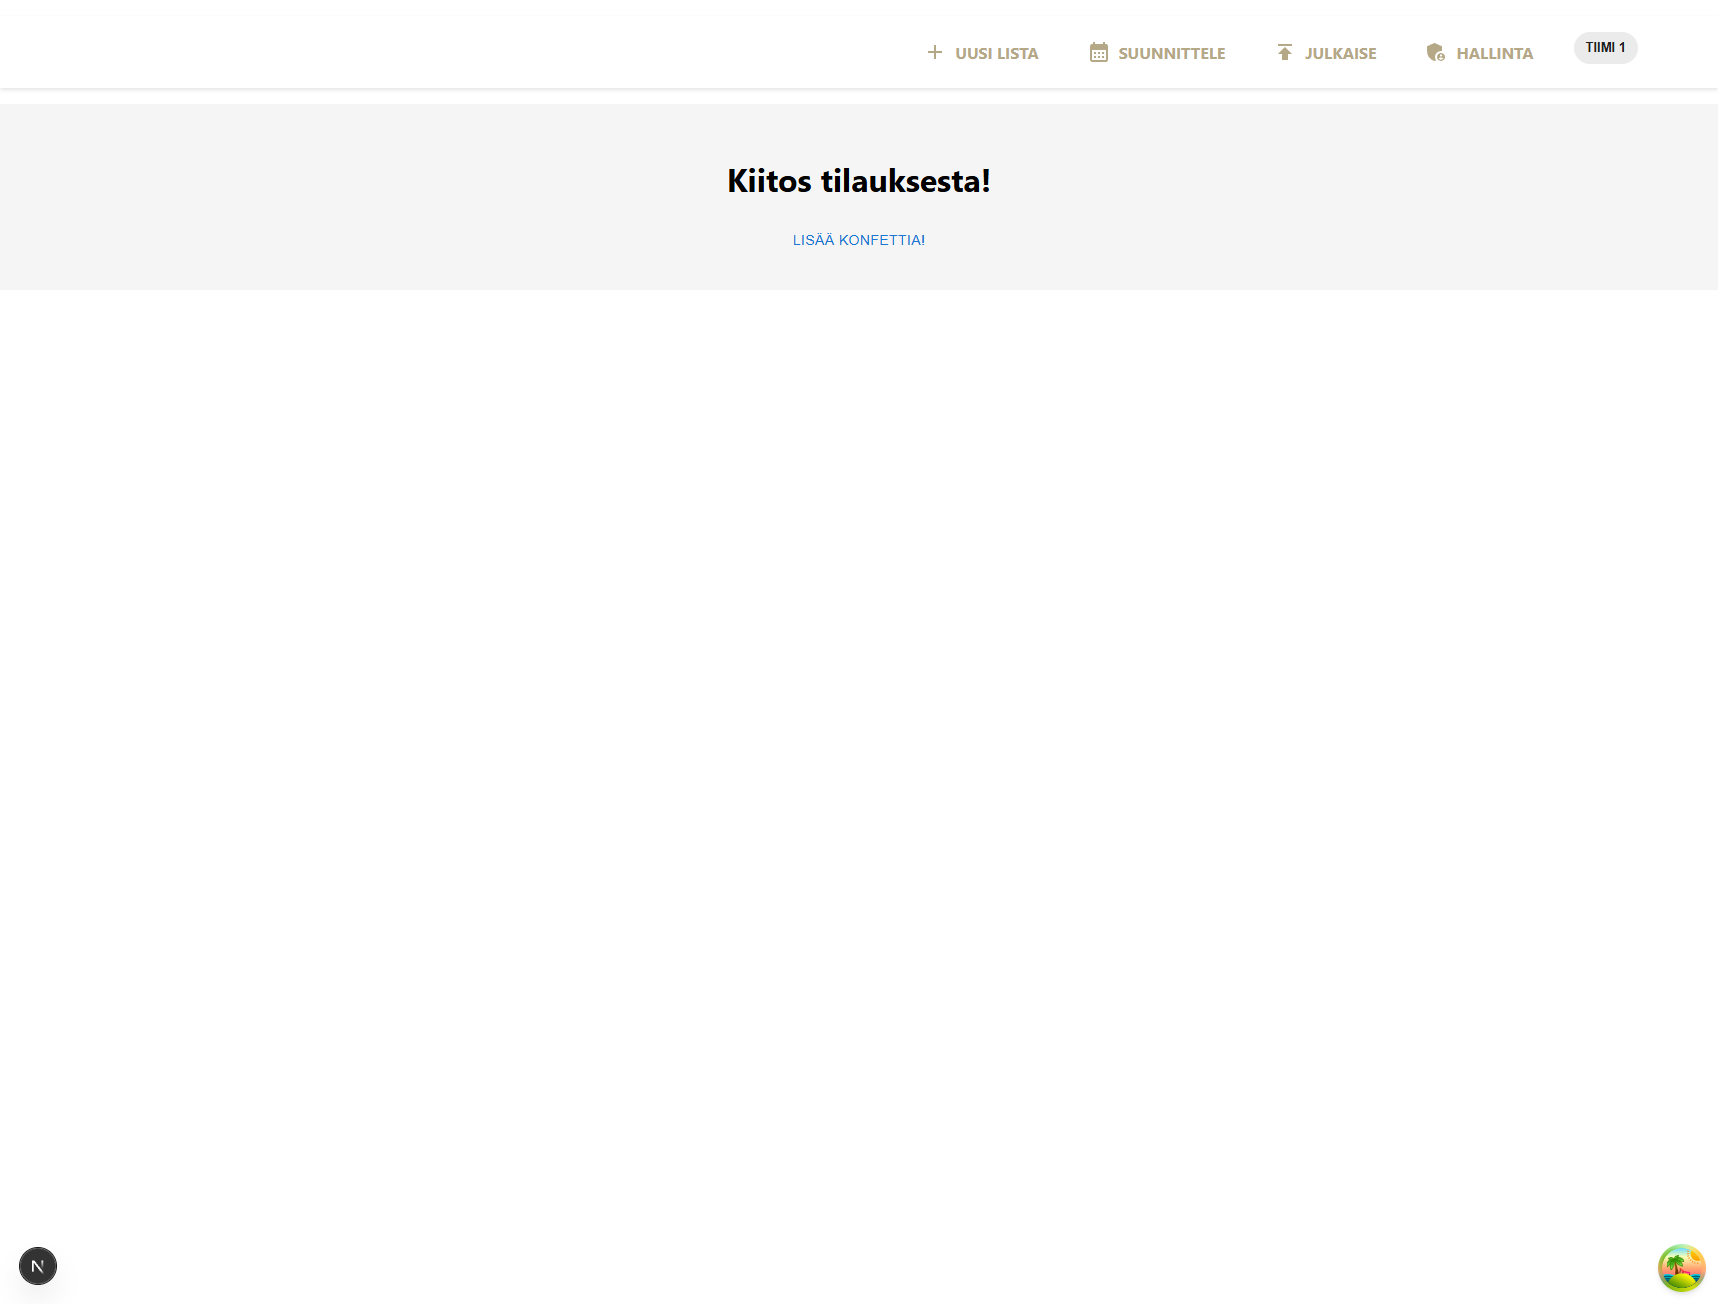Click the palm tree island icon

(1681, 1268)
